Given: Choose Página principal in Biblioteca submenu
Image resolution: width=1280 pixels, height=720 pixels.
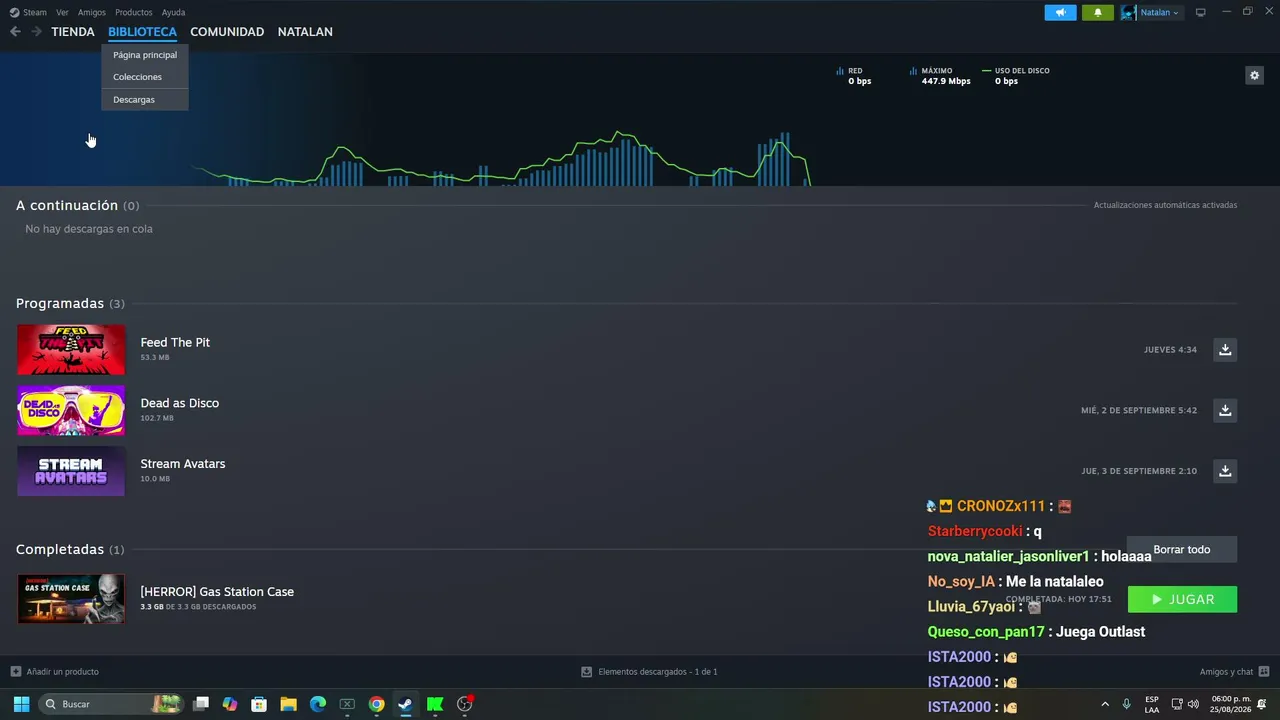Looking at the screenshot, I should (145, 55).
